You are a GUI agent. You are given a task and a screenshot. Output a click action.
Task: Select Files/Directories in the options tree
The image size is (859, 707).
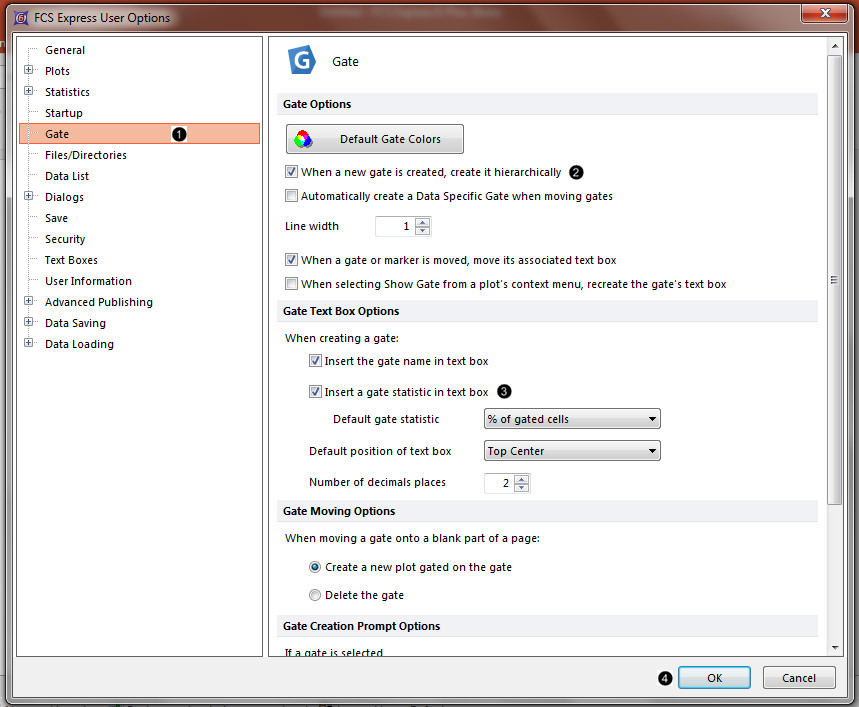(x=85, y=155)
